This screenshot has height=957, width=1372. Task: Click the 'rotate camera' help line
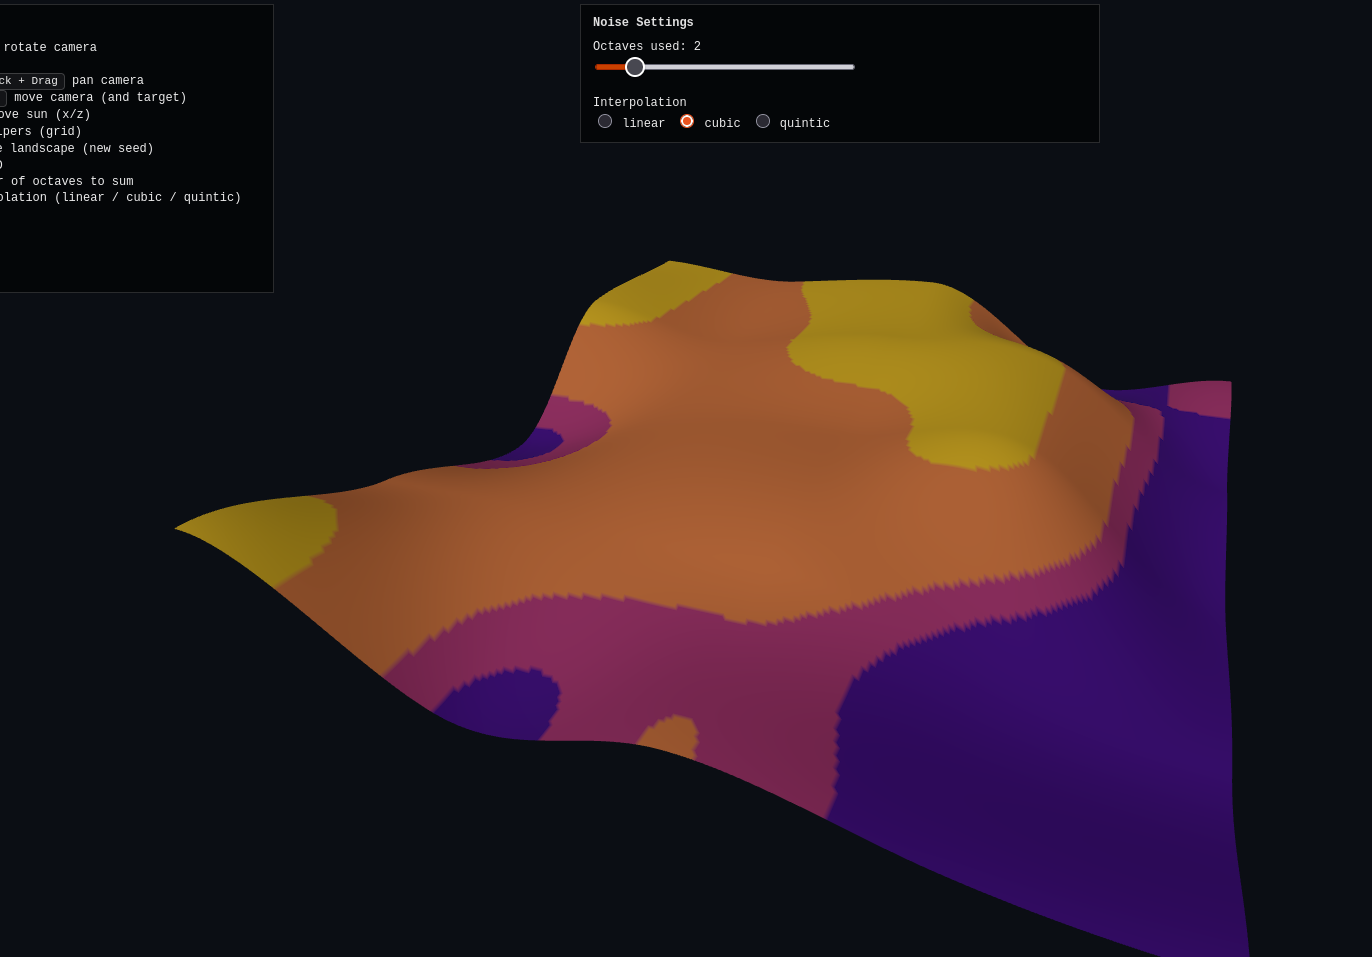click(x=50, y=48)
